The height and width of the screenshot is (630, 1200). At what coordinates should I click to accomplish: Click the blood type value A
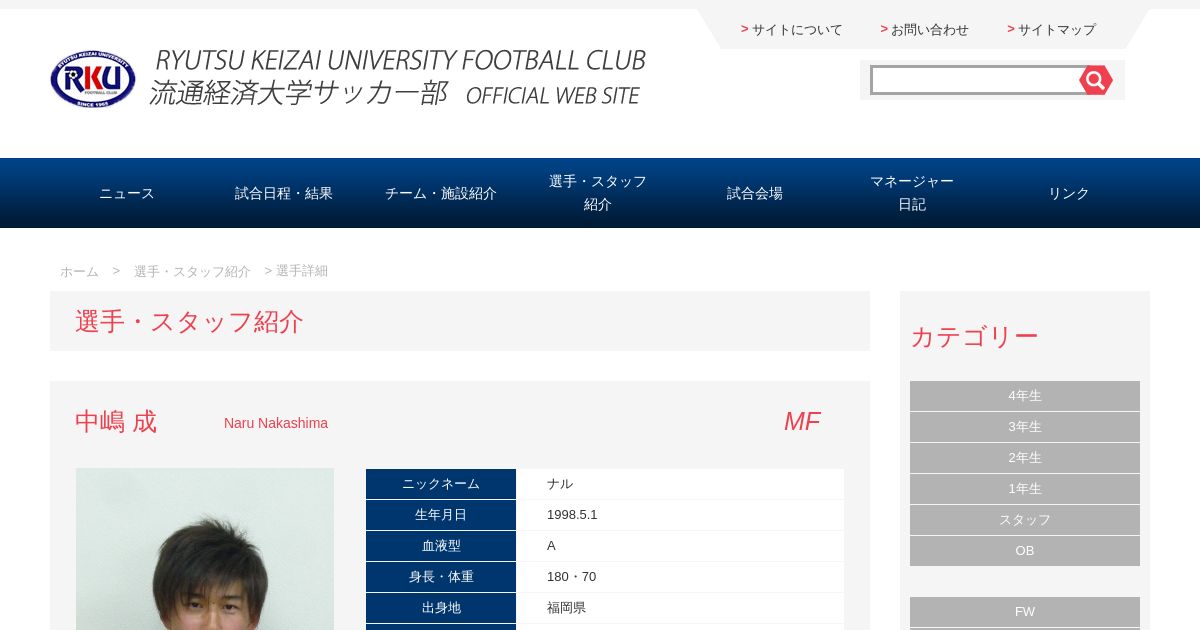[x=551, y=546]
